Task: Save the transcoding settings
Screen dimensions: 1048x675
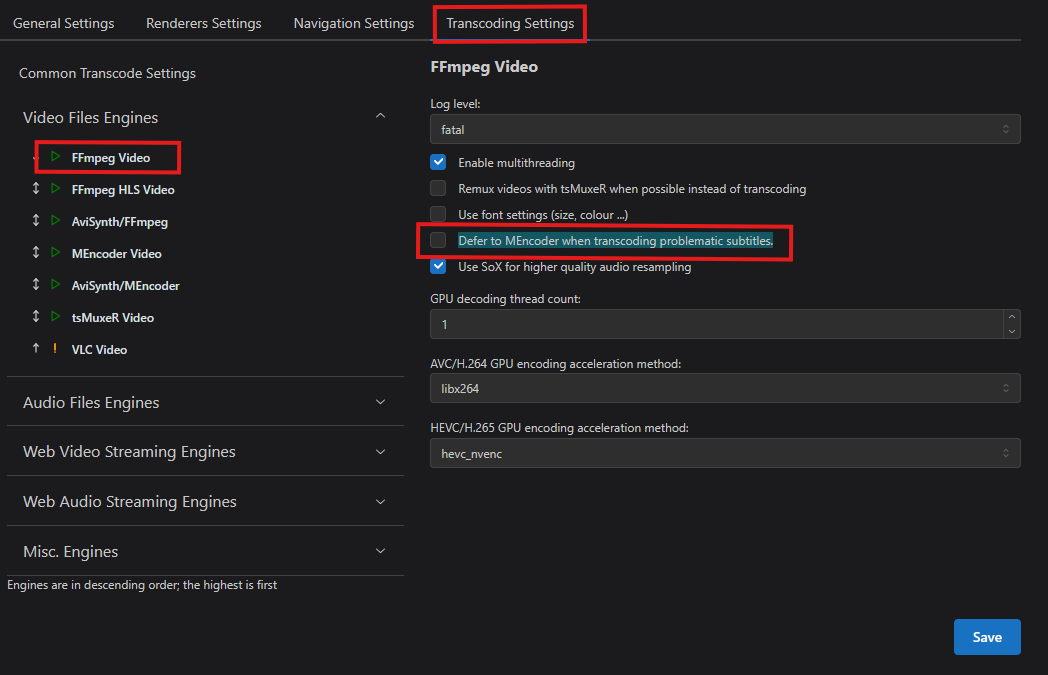Action: (x=987, y=637)
